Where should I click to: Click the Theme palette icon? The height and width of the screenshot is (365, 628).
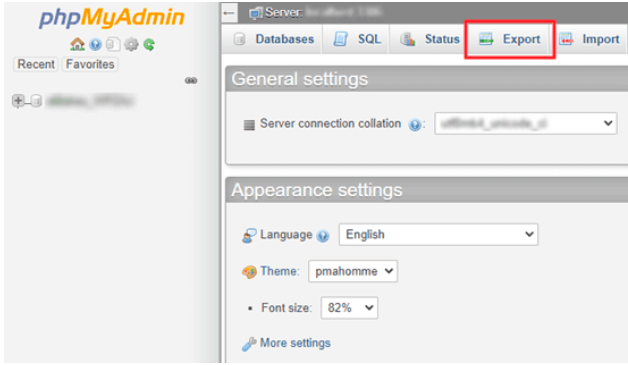coord(249,272)
